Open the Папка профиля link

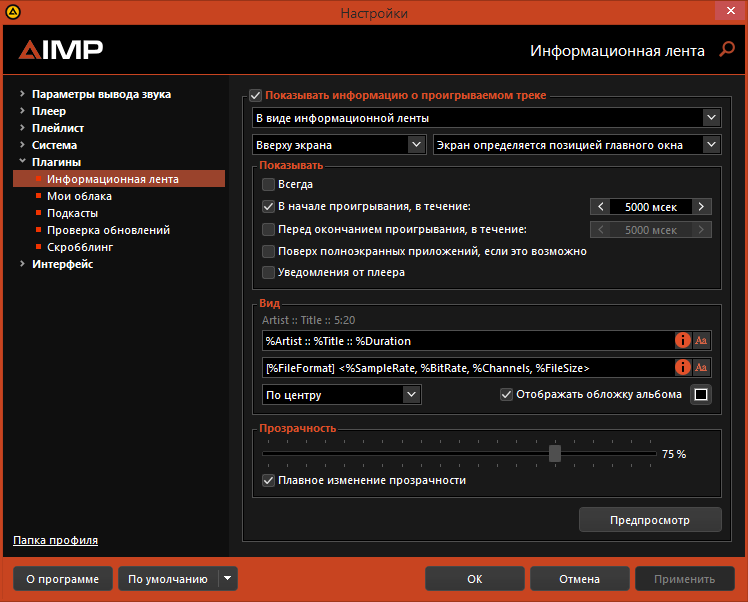tap(55, 540)
